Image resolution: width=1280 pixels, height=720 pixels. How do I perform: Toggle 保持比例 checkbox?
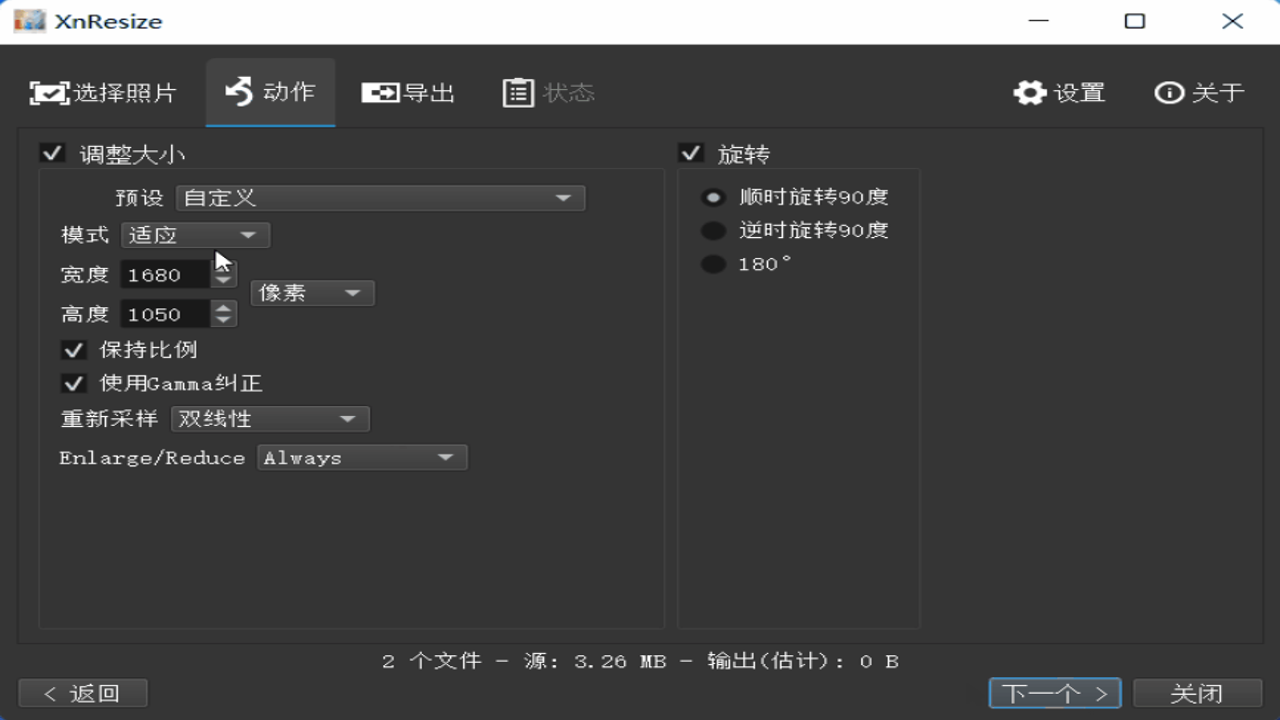click(x=73, y=350)
